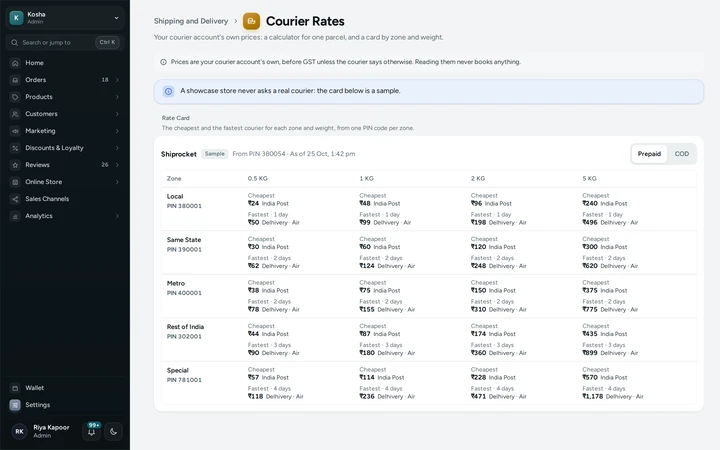The height and width of the screenshot is (450, 720).
Task: Click the Courier Rates truck icon
Action: pos(251,21)
